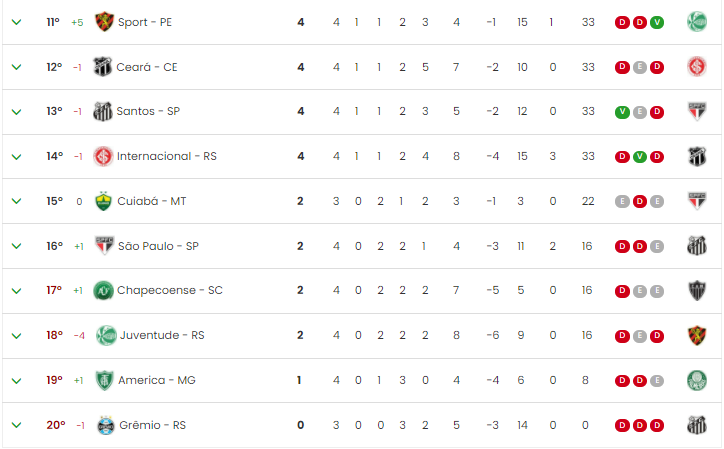The image size is (724, 449).
Task: Open the Juventude - RS team link
Action: pos(162,335)
